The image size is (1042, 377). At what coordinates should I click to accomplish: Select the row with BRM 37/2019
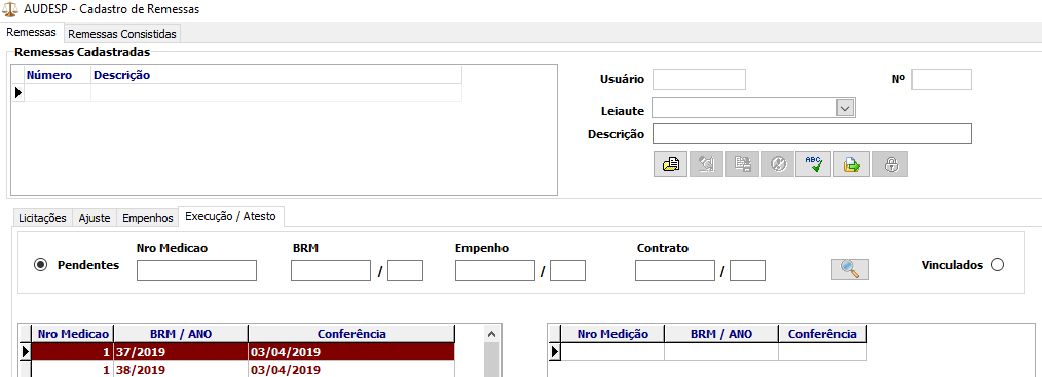click(243, 352)
